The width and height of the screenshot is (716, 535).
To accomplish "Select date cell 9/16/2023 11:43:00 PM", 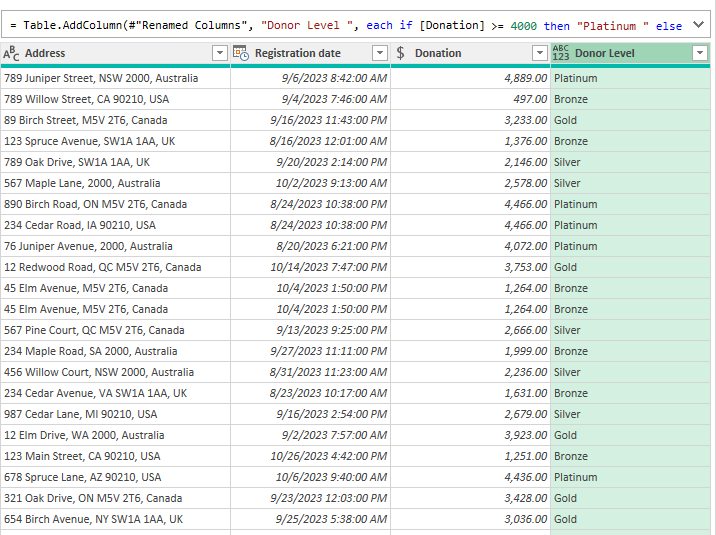I will 311,120.
